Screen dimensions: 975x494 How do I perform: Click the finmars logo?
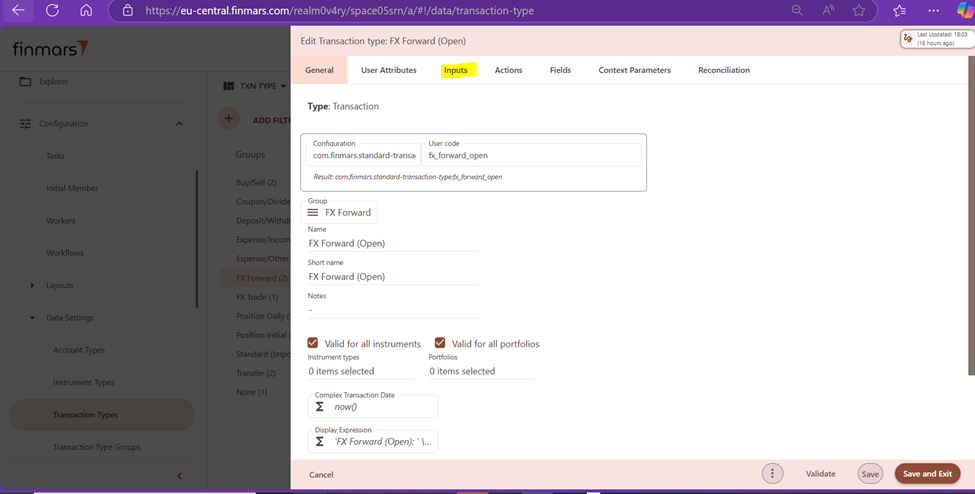click(50, 49)
